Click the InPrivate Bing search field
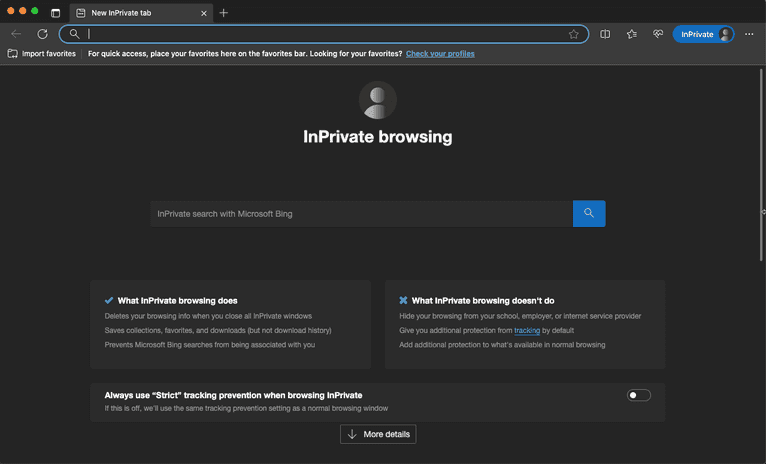The image size is (766, 464). tap(360, 213)
